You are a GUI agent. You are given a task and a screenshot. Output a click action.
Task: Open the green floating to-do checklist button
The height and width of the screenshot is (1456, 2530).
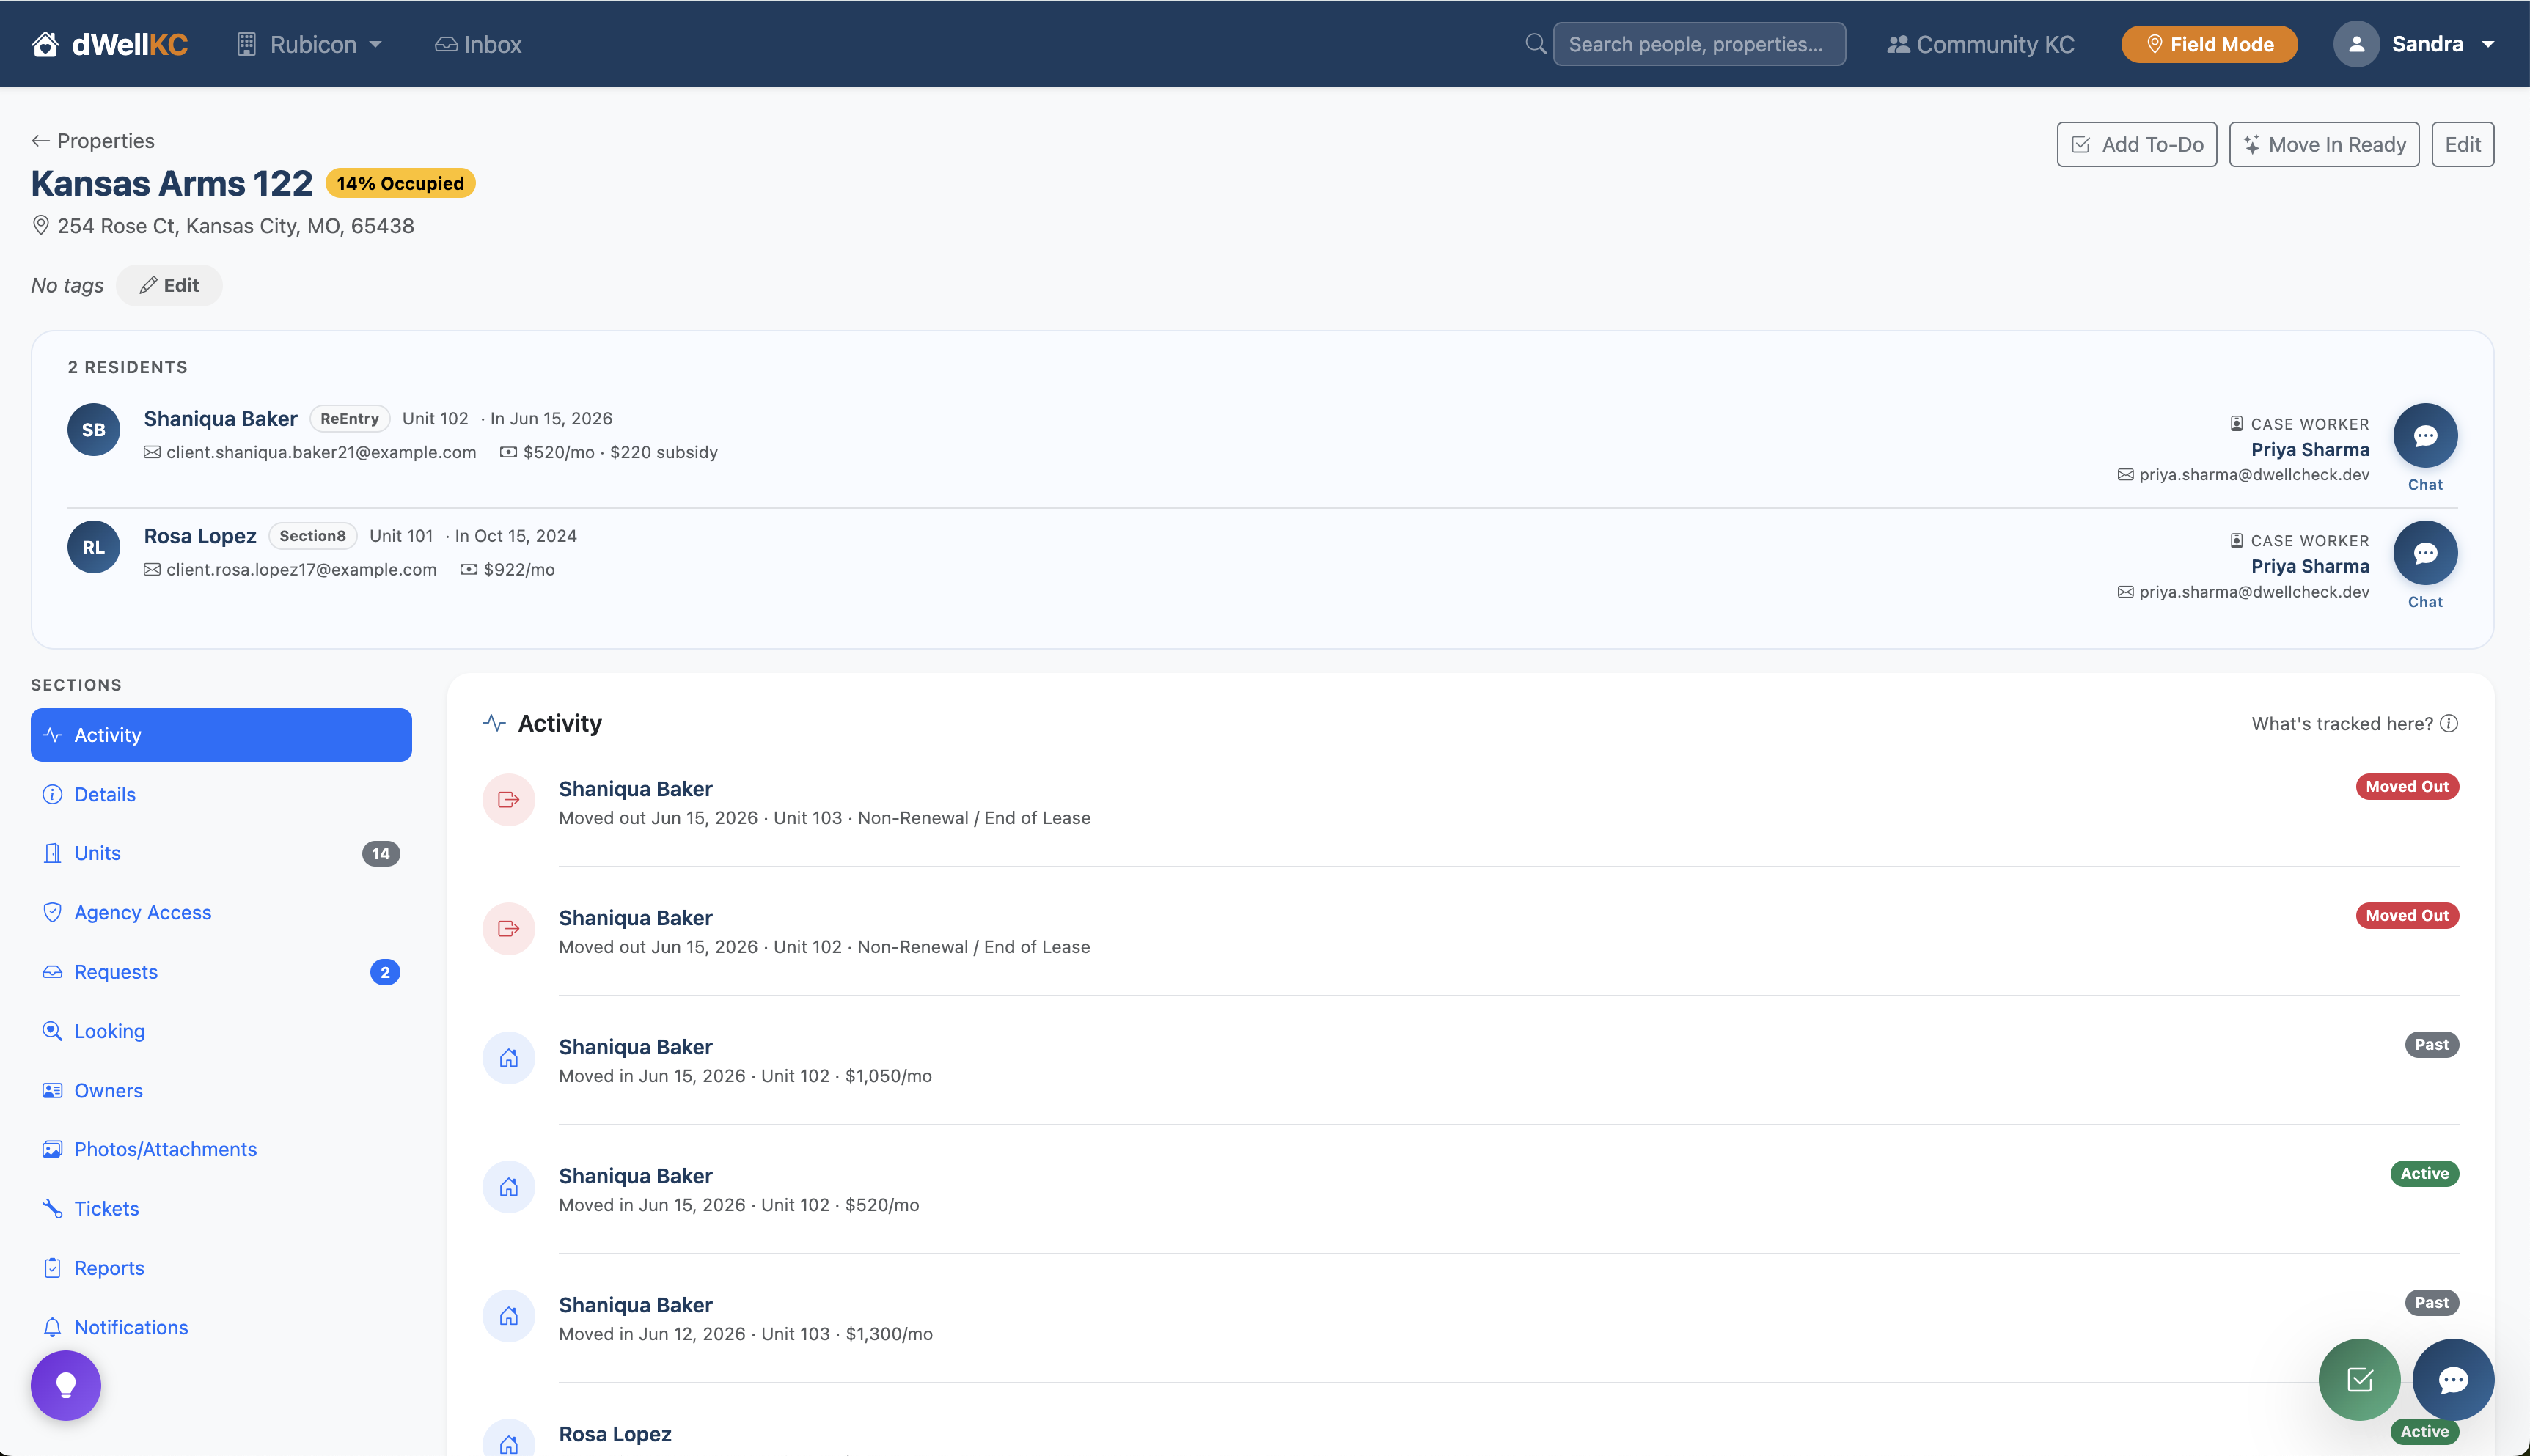point(2359,1380)
